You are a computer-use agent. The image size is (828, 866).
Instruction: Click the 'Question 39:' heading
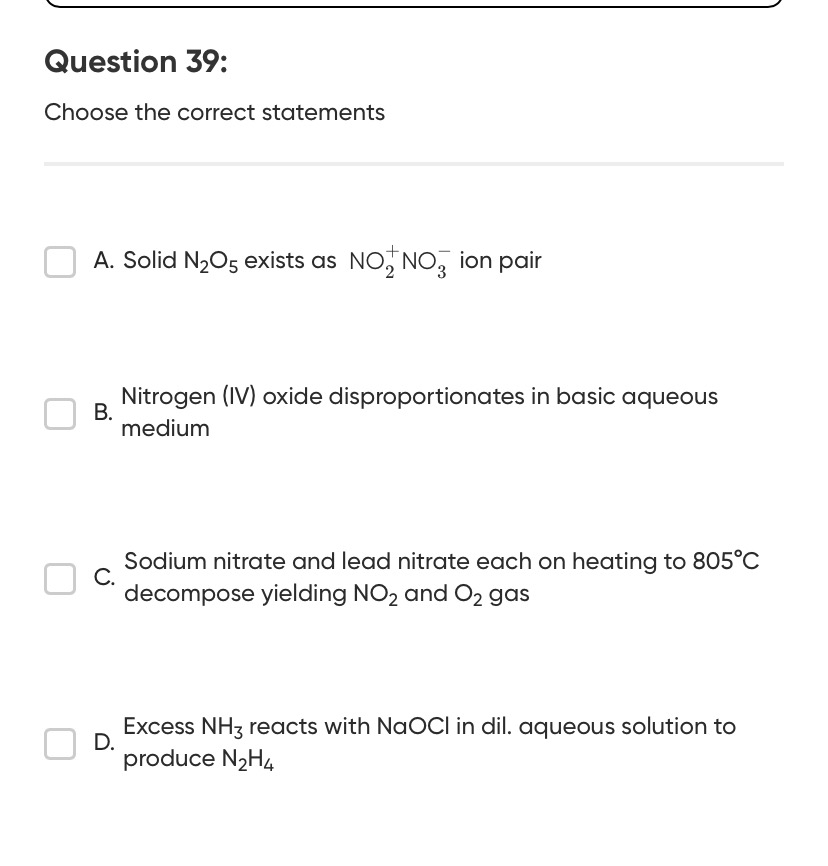136,61
